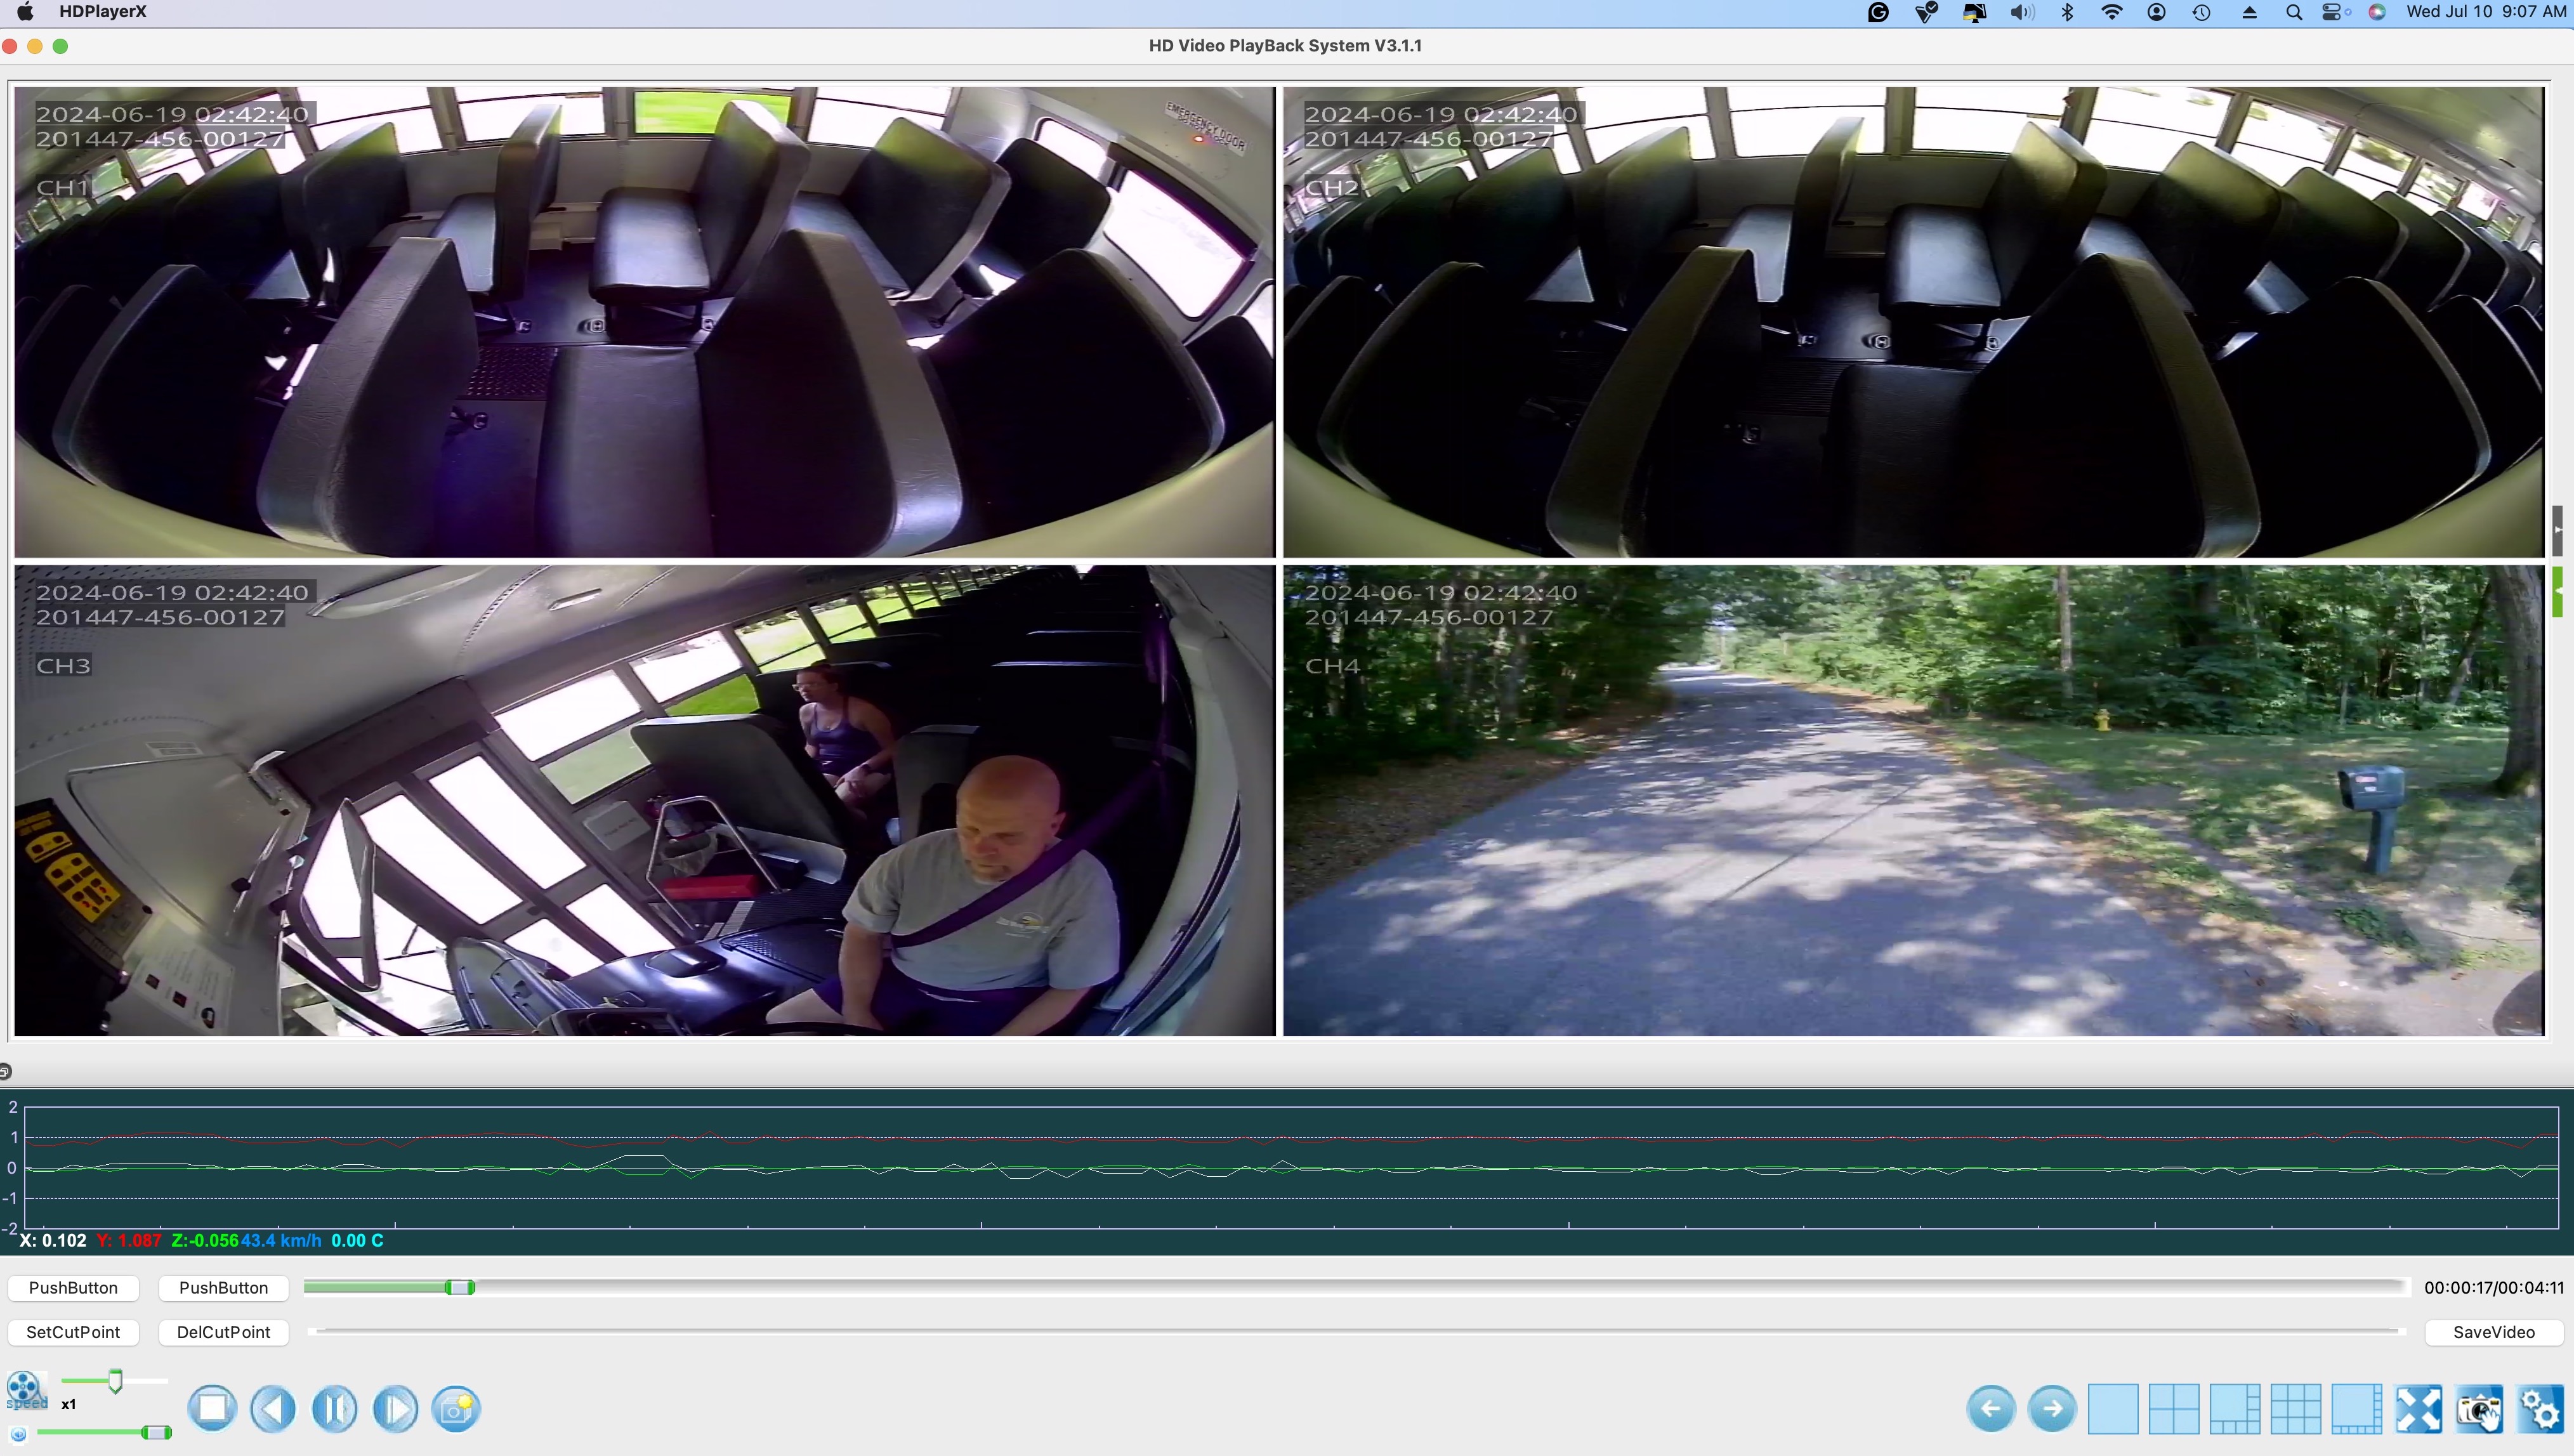Click the SaveVideo button
Viewport: 2574px width, 1456px height.
(x=2493, y=1332)
